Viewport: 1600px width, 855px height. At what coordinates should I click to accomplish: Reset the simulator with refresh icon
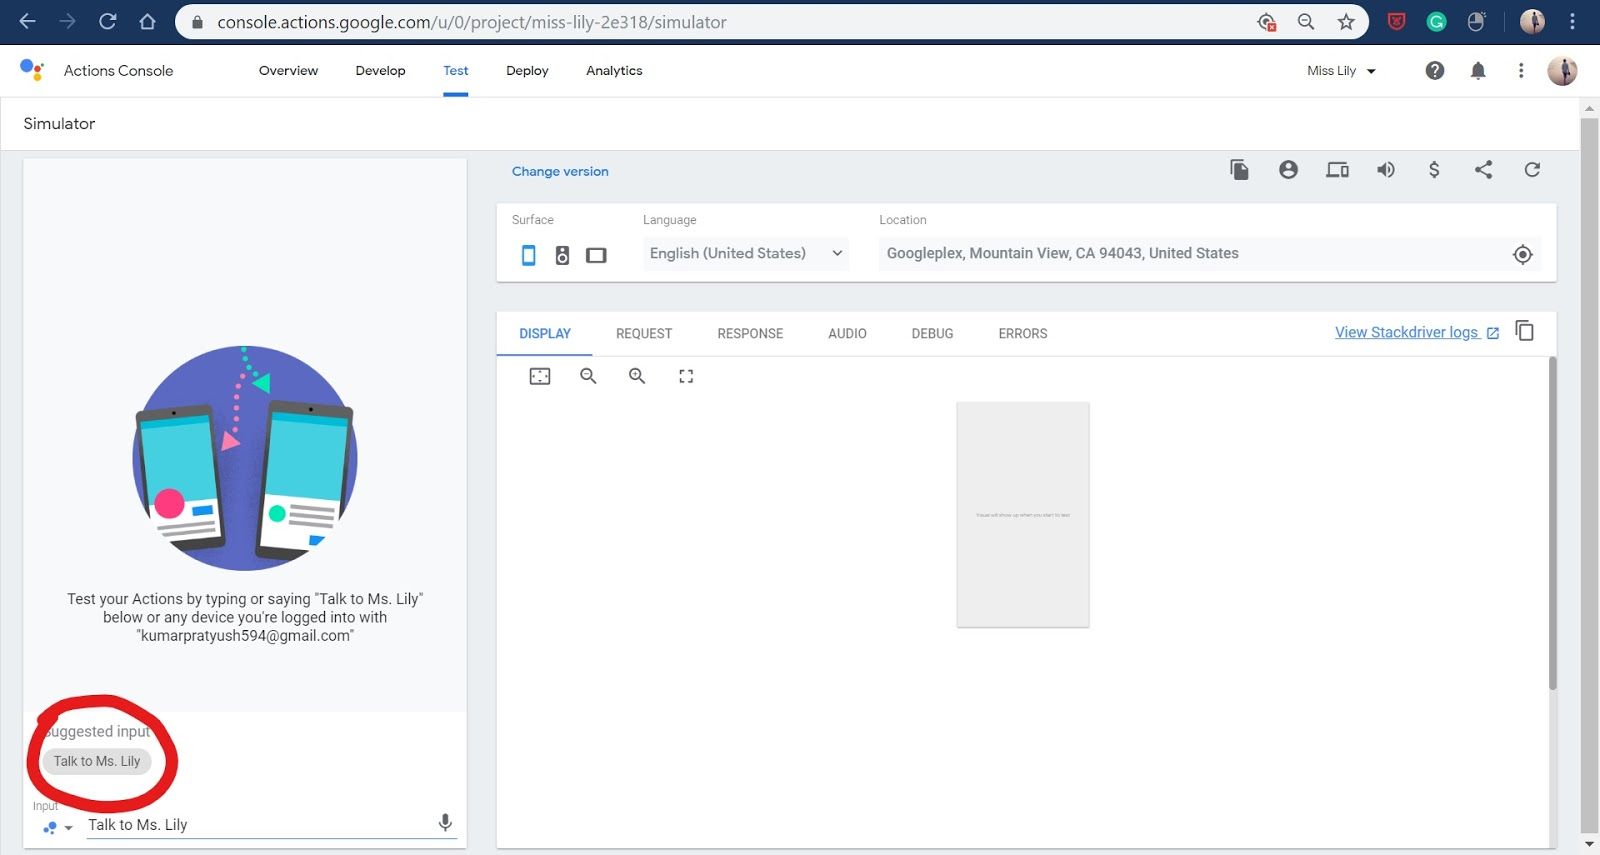1532,169
